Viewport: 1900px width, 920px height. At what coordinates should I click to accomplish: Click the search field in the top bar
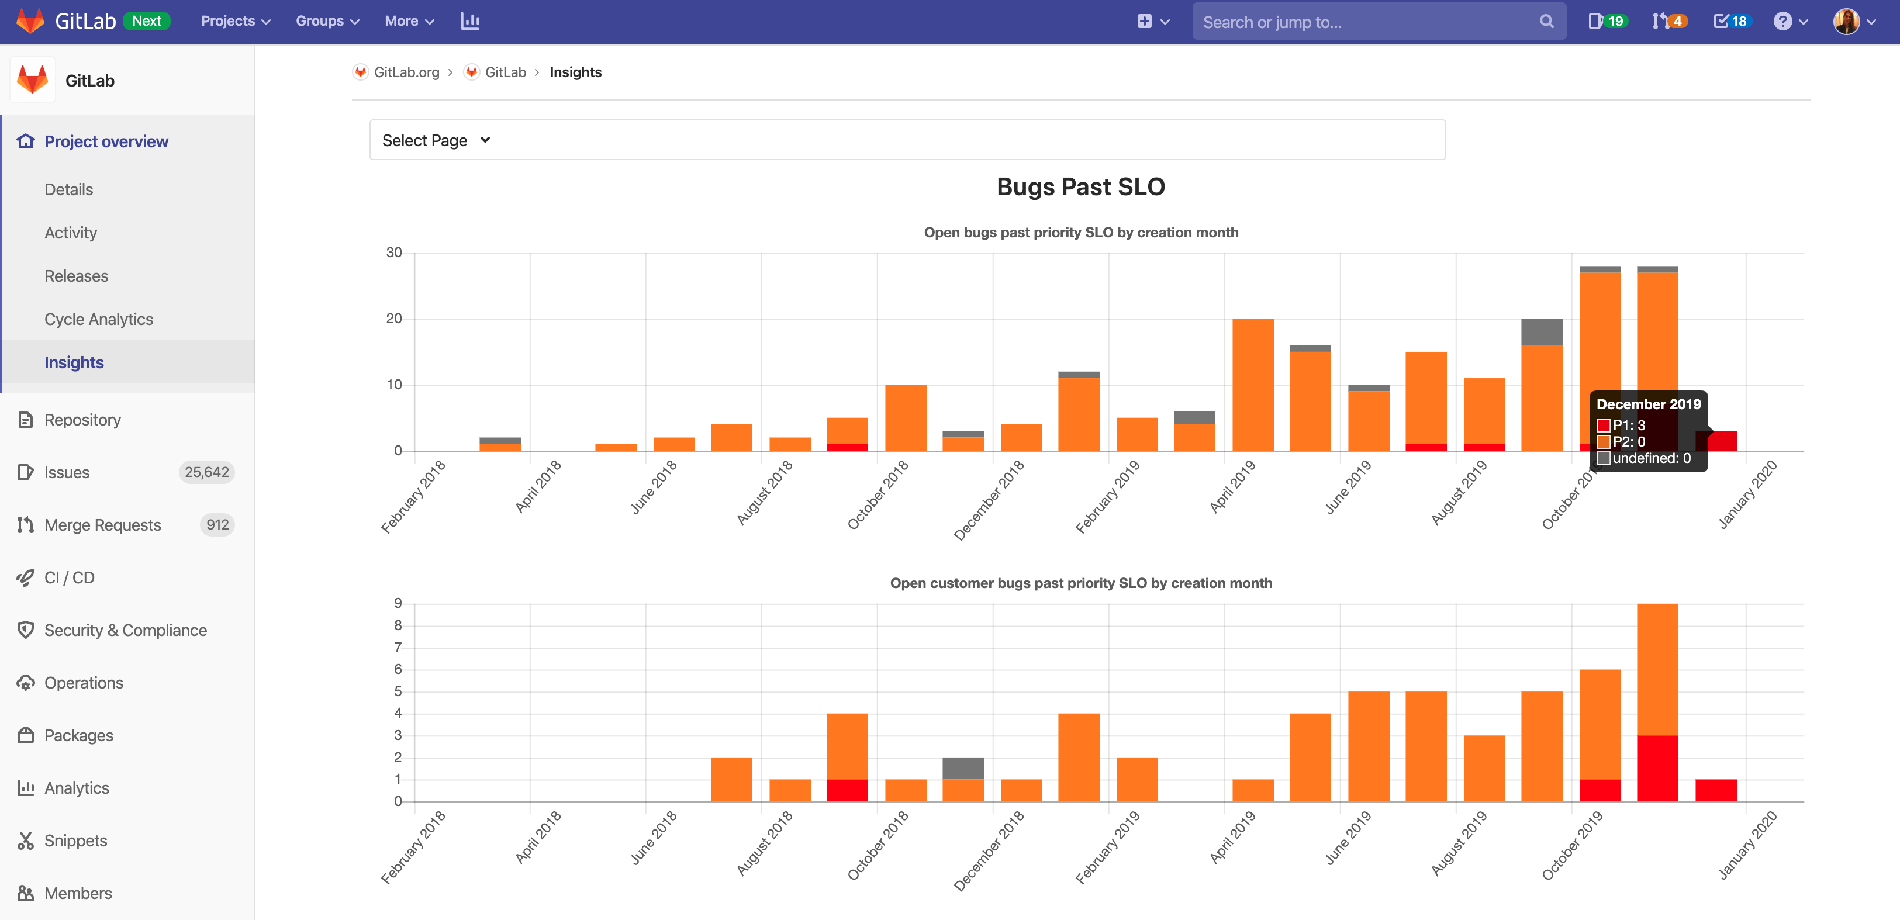pyautogui.click(x=1380, y=21)
